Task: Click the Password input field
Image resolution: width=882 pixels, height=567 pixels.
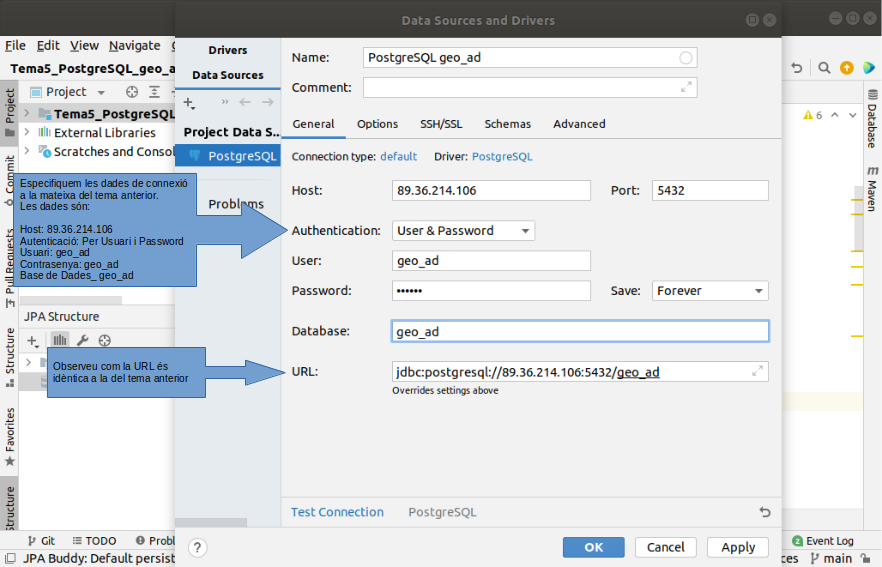Action: [x=491, y=291]
